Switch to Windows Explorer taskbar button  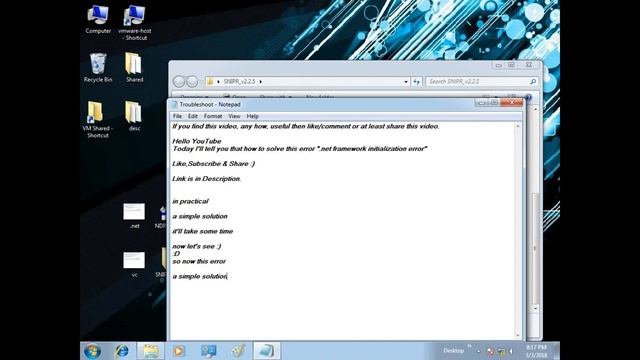(x=150, y=351)
